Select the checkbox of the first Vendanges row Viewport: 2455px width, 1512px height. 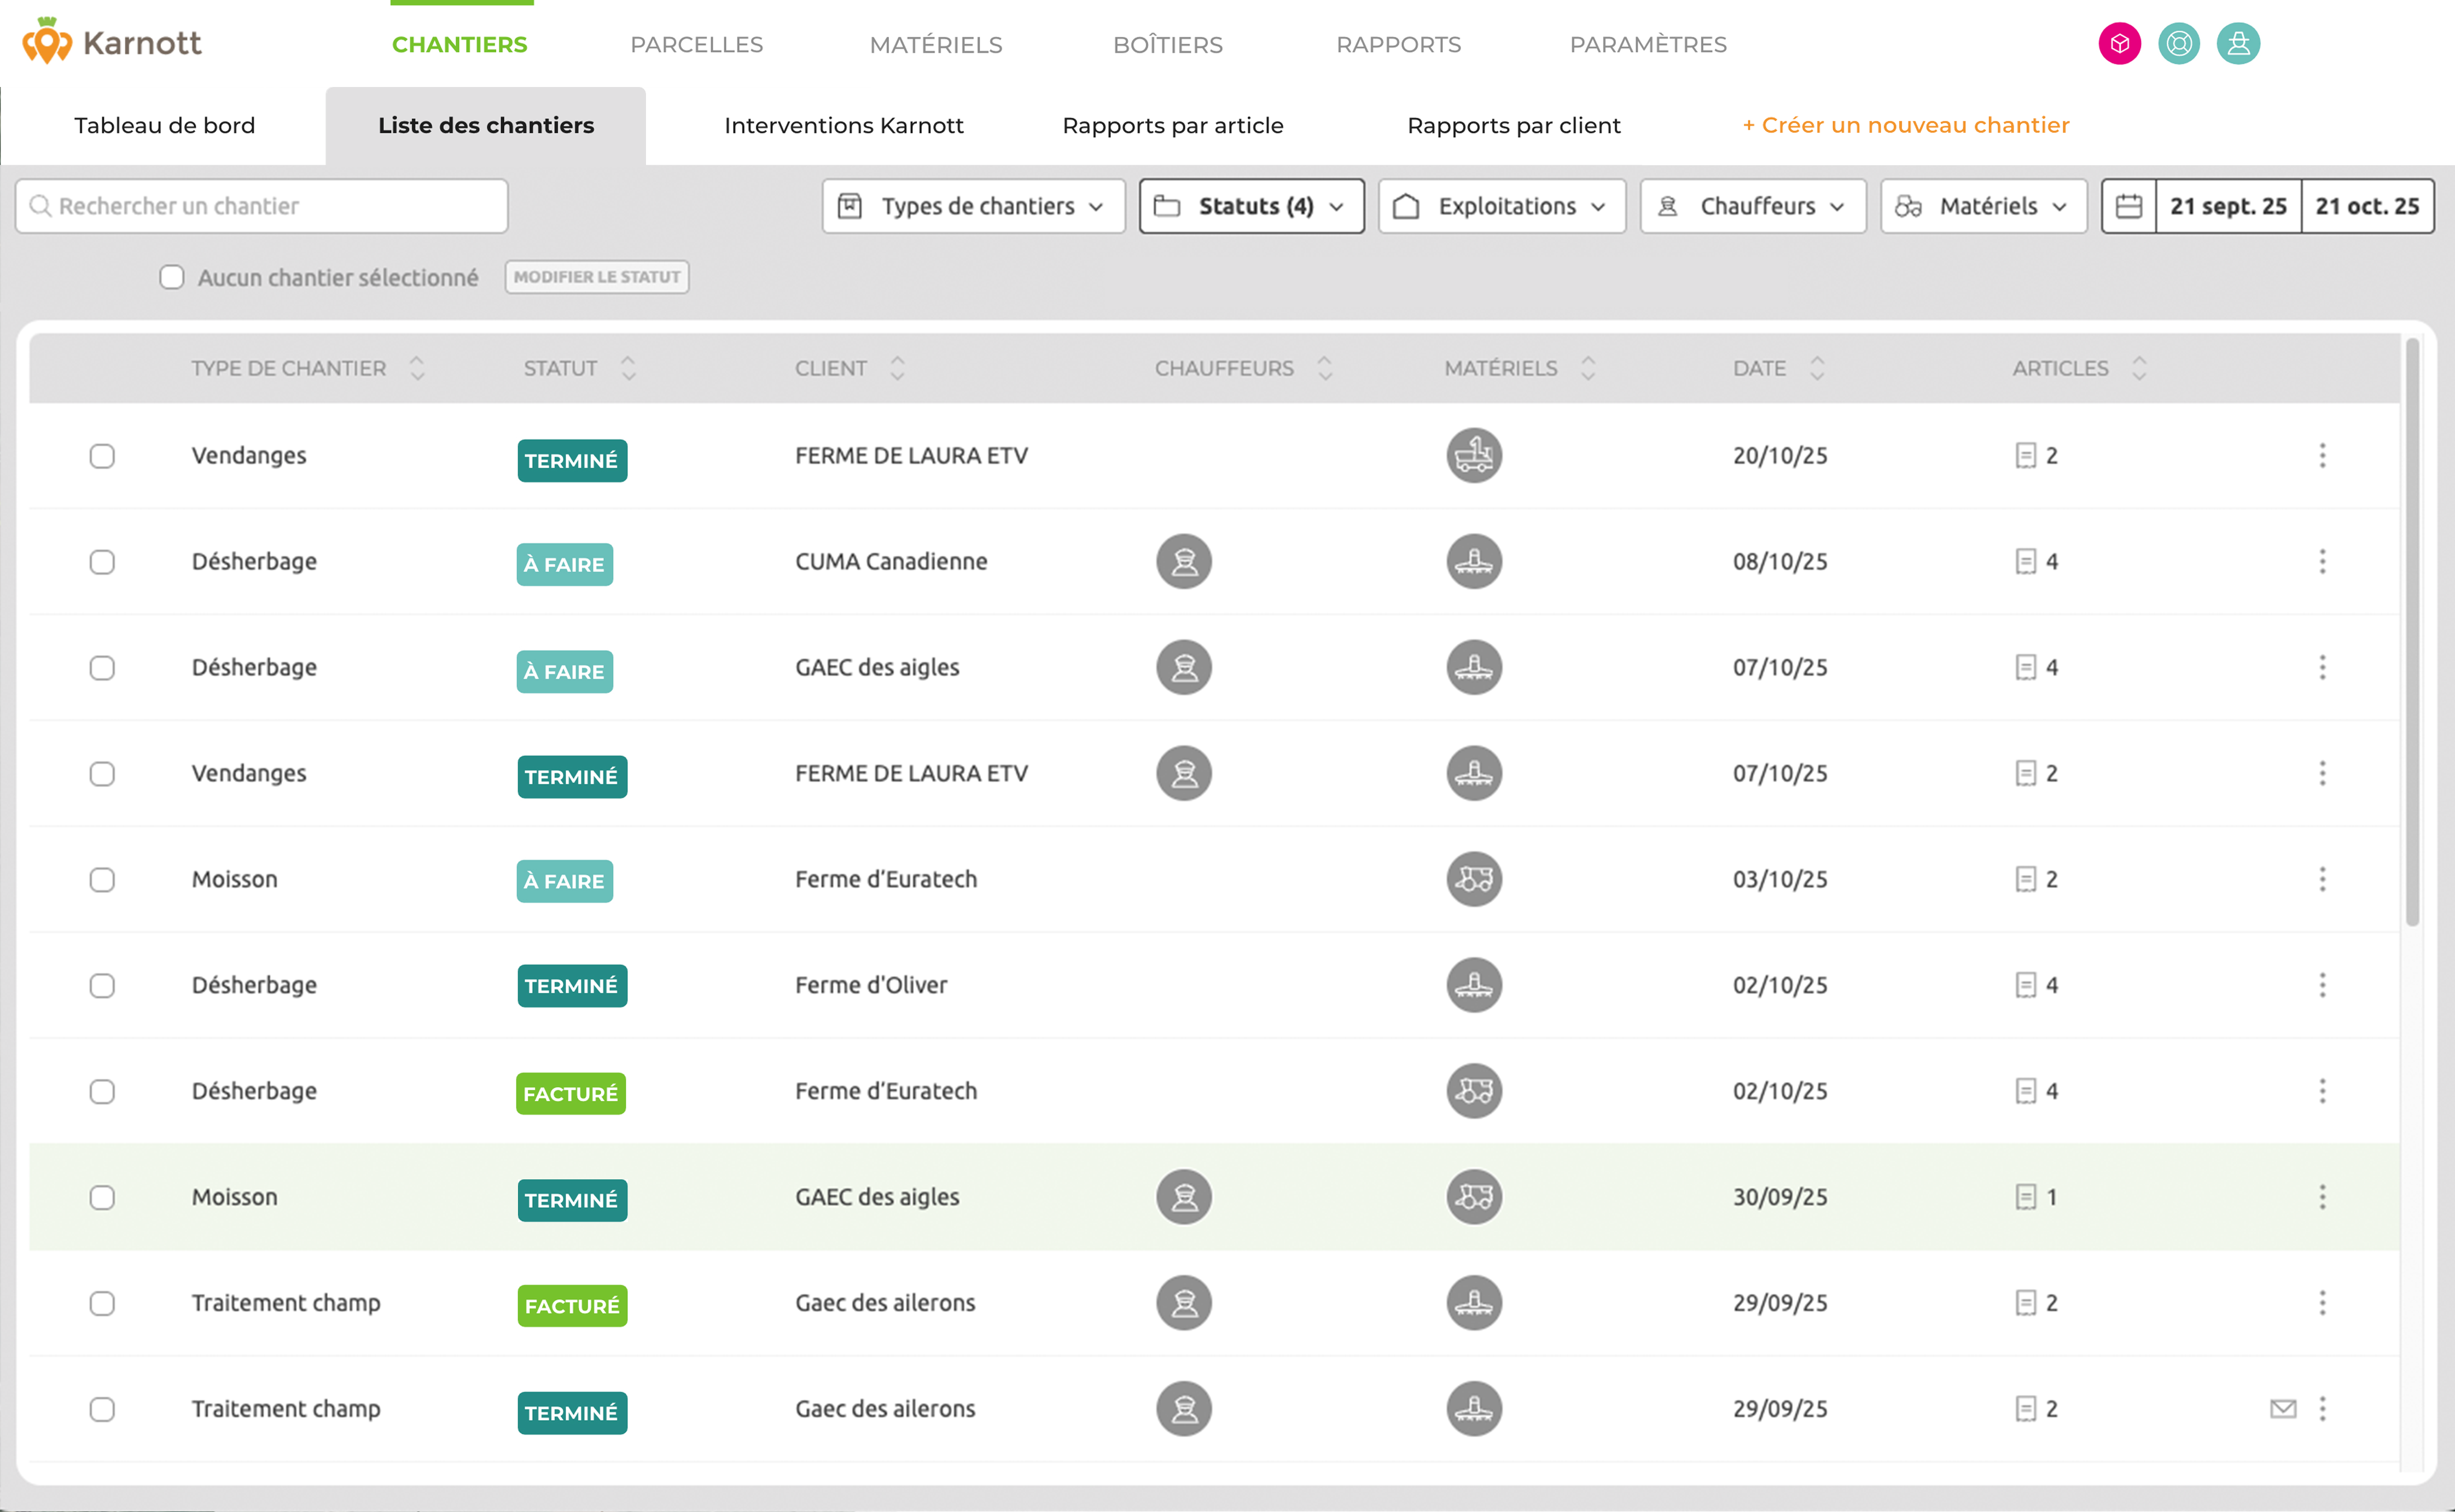(x=102, y=456)
